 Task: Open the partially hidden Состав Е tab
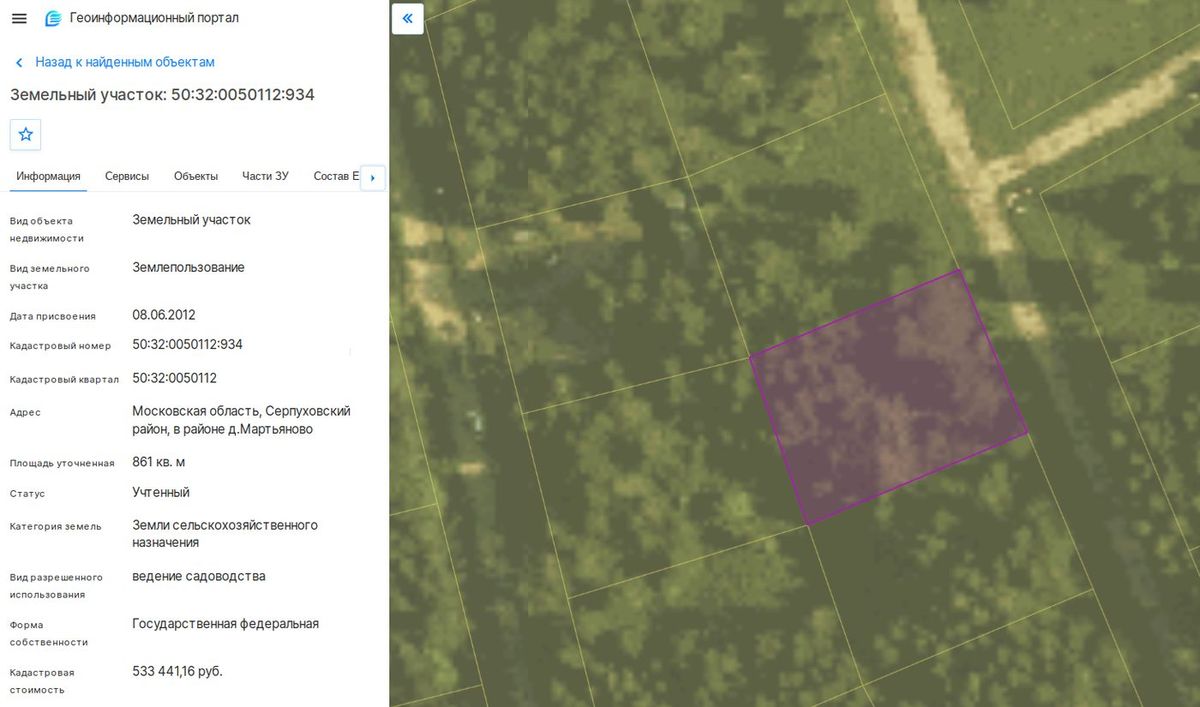click(x=335, y=176)
